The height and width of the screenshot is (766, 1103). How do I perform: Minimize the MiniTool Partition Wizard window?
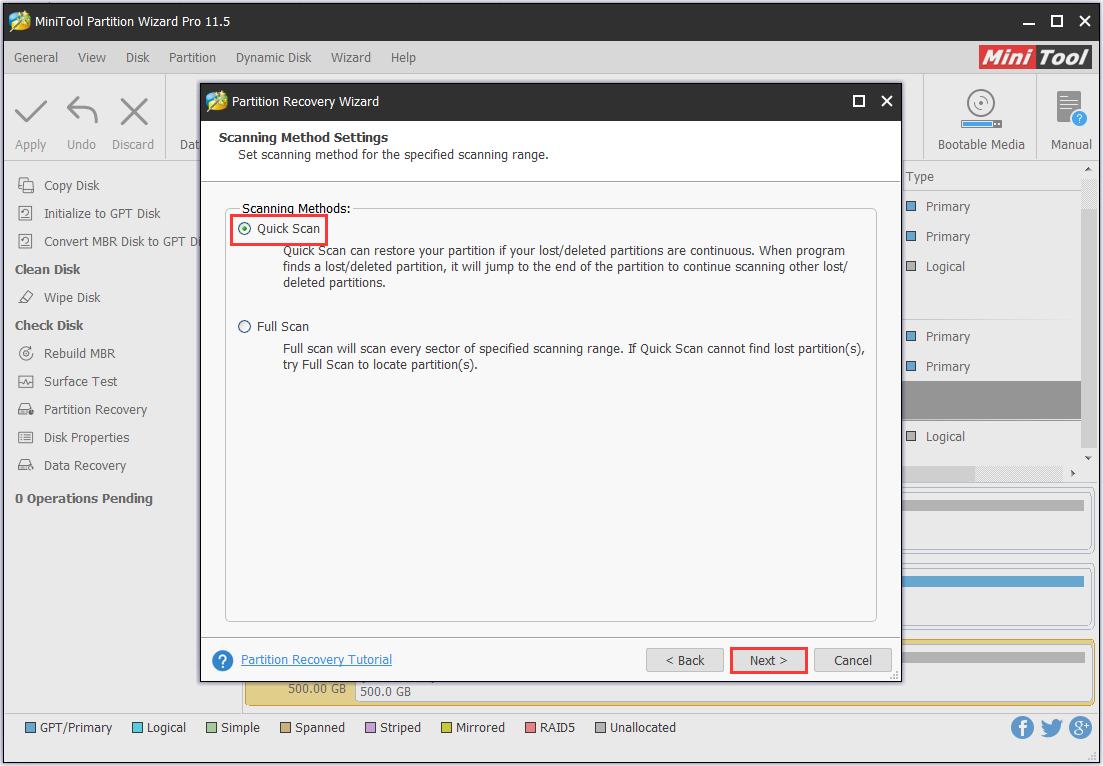[1028, 22]
